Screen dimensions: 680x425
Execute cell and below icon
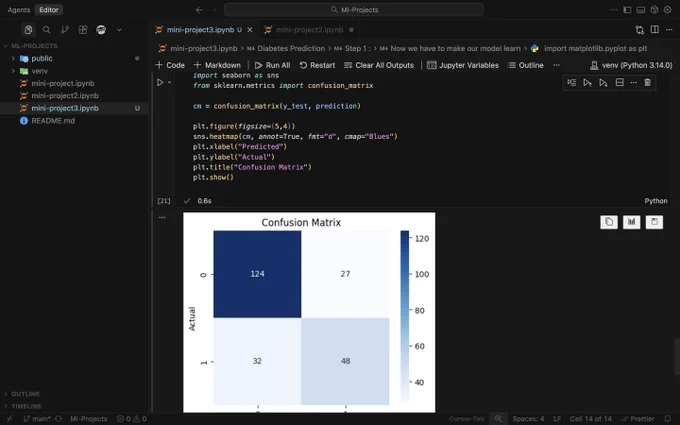pos(603,82)
